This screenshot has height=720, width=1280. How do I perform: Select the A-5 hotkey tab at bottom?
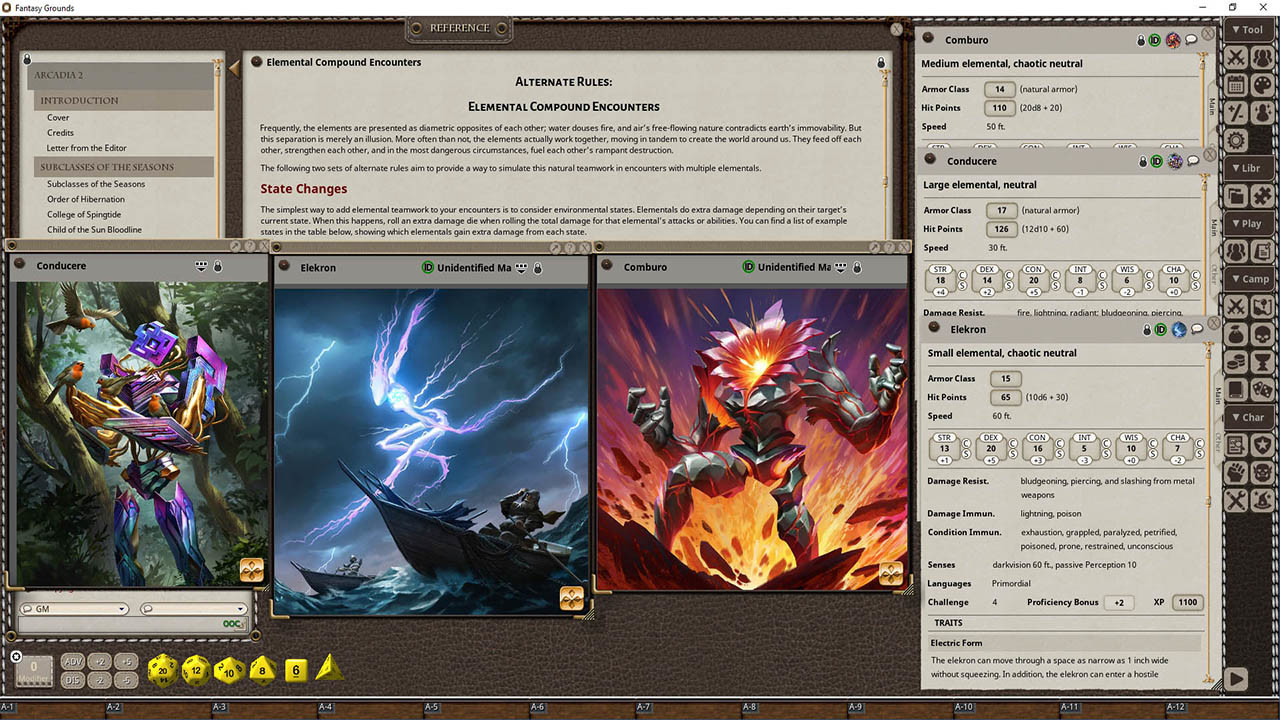430,705
